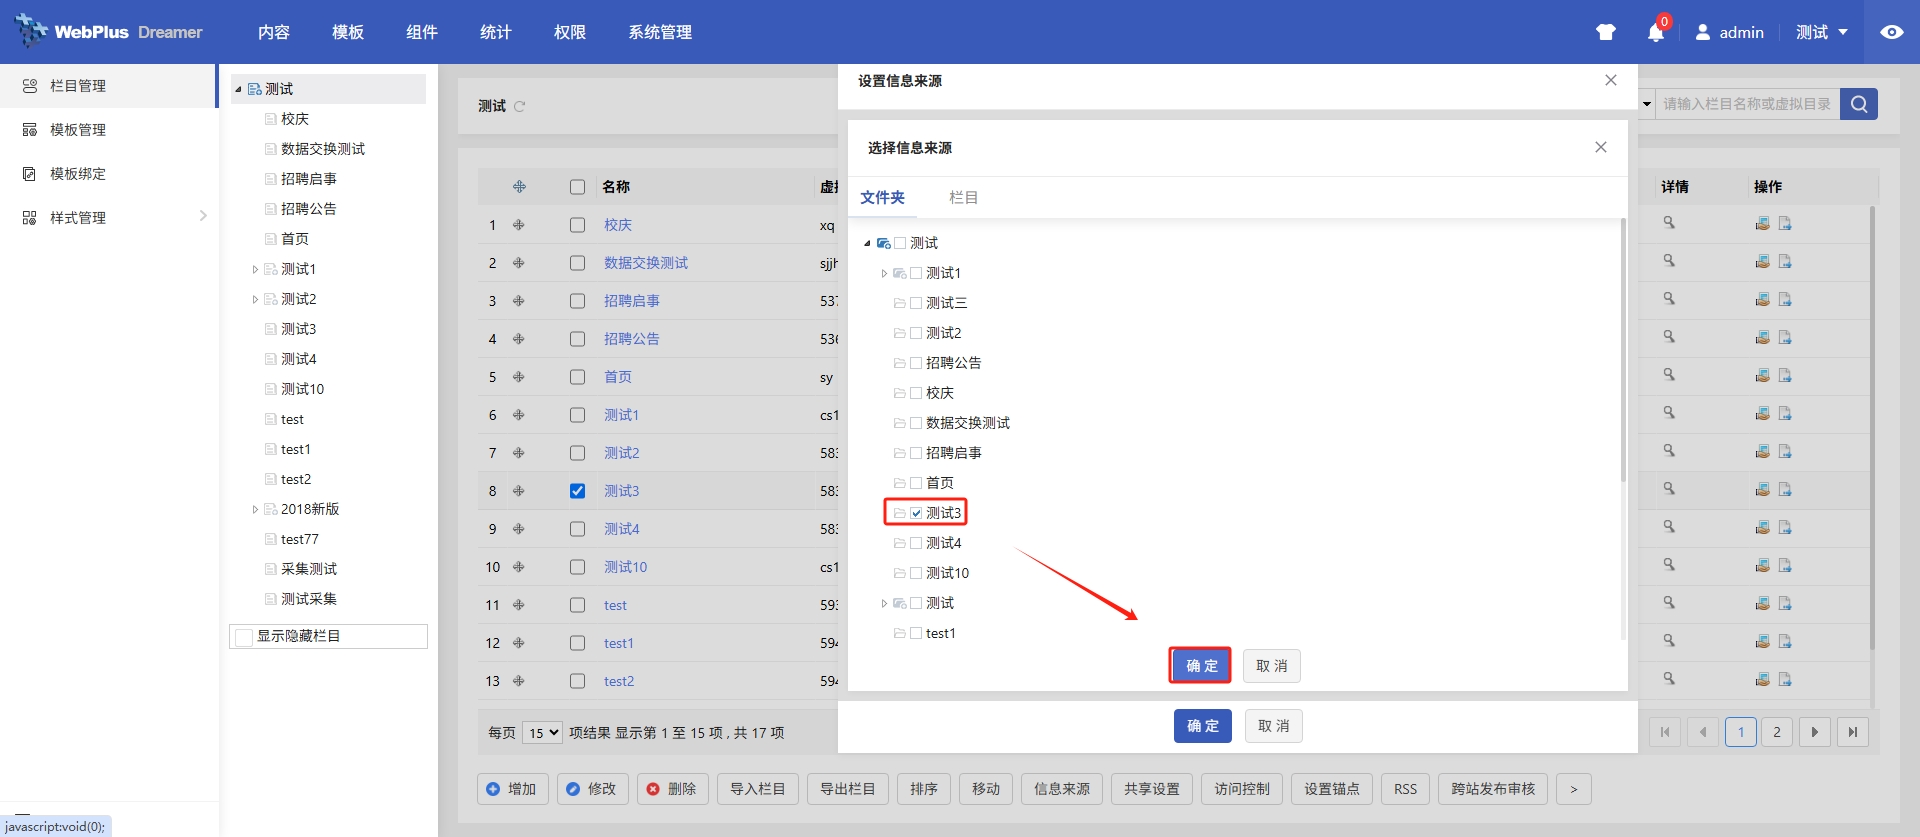Viewport: 1920px width, 837px height.
Task: Click the notification bell icon
Action: [x=1655, y=33]
